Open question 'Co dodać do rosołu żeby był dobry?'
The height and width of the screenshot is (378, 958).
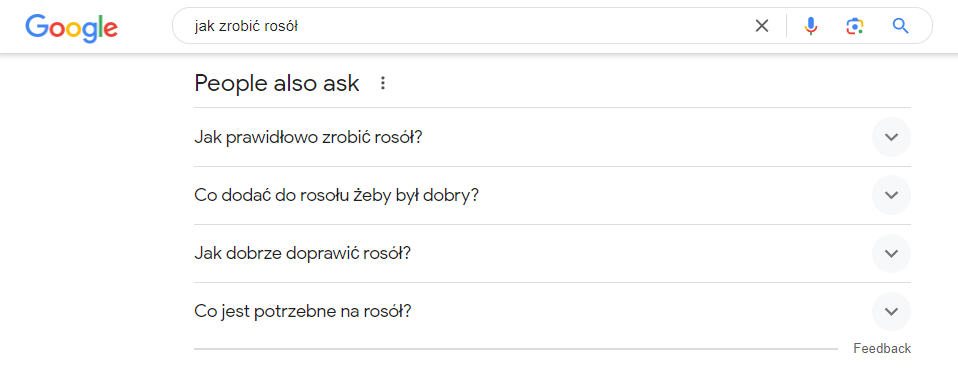[x=336, y=195]
